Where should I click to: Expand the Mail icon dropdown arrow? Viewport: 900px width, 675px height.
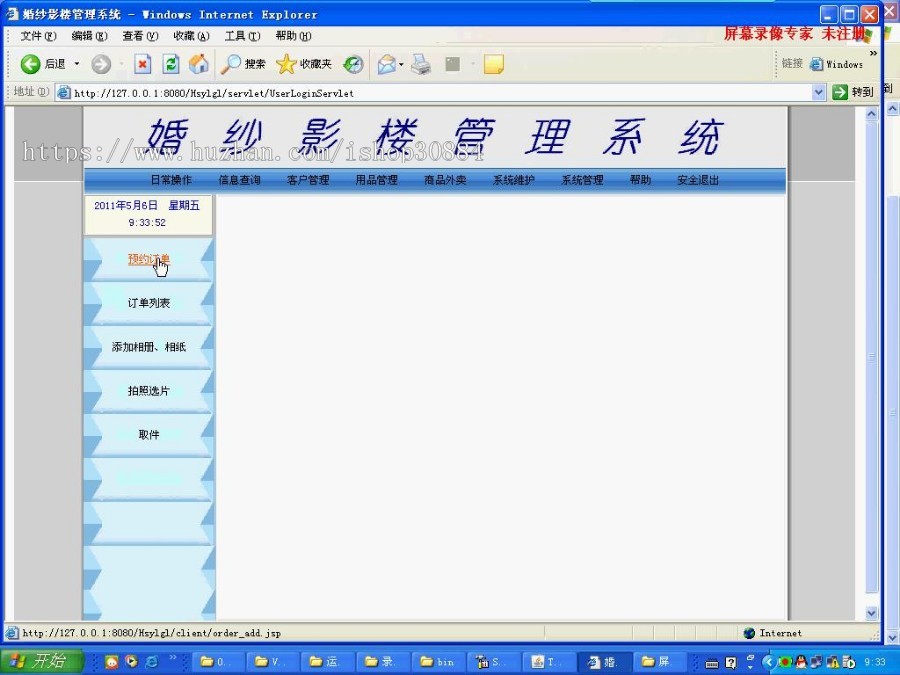point(401,63)
